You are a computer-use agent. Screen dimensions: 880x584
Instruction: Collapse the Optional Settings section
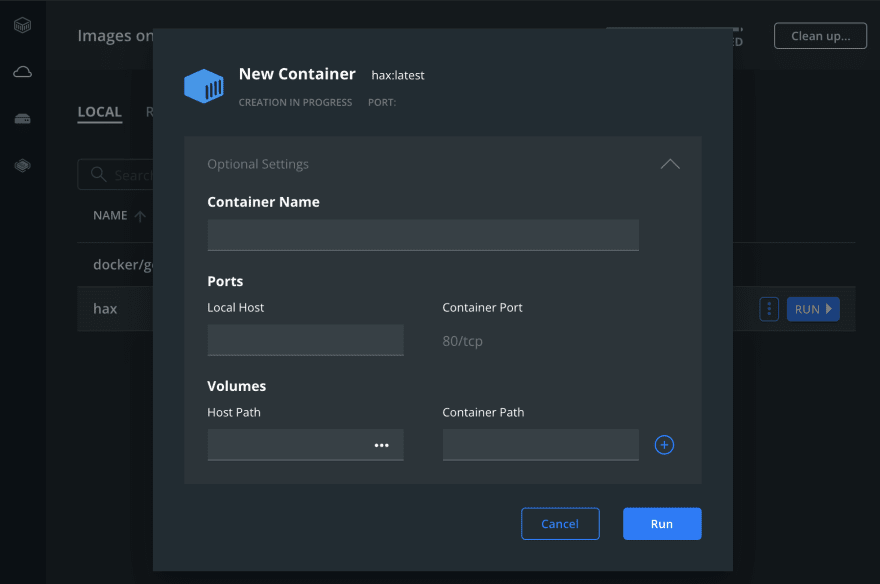pyautogui.click(x=670, y=164)
